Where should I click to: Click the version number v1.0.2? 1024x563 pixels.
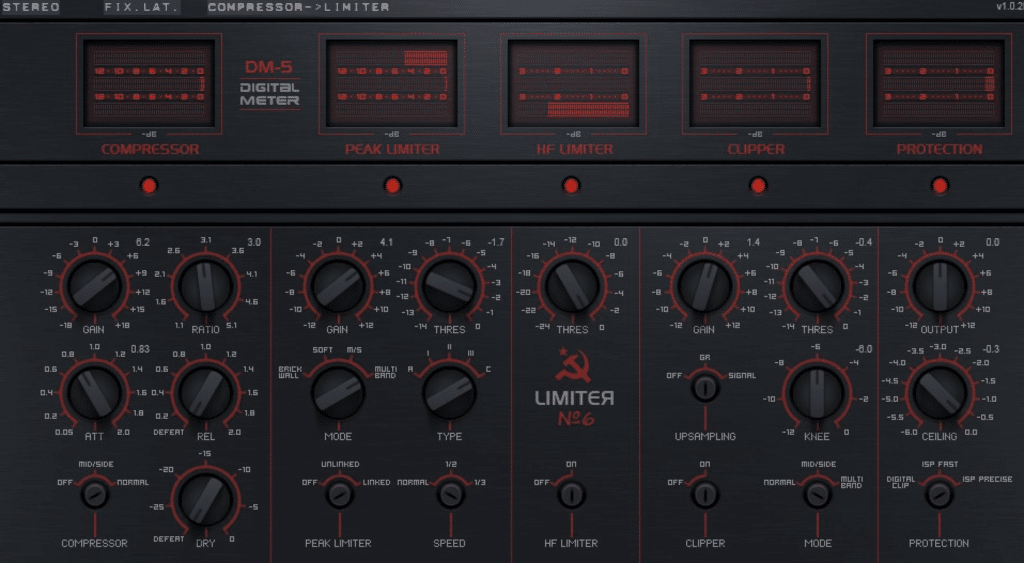tap(1009, 7)
